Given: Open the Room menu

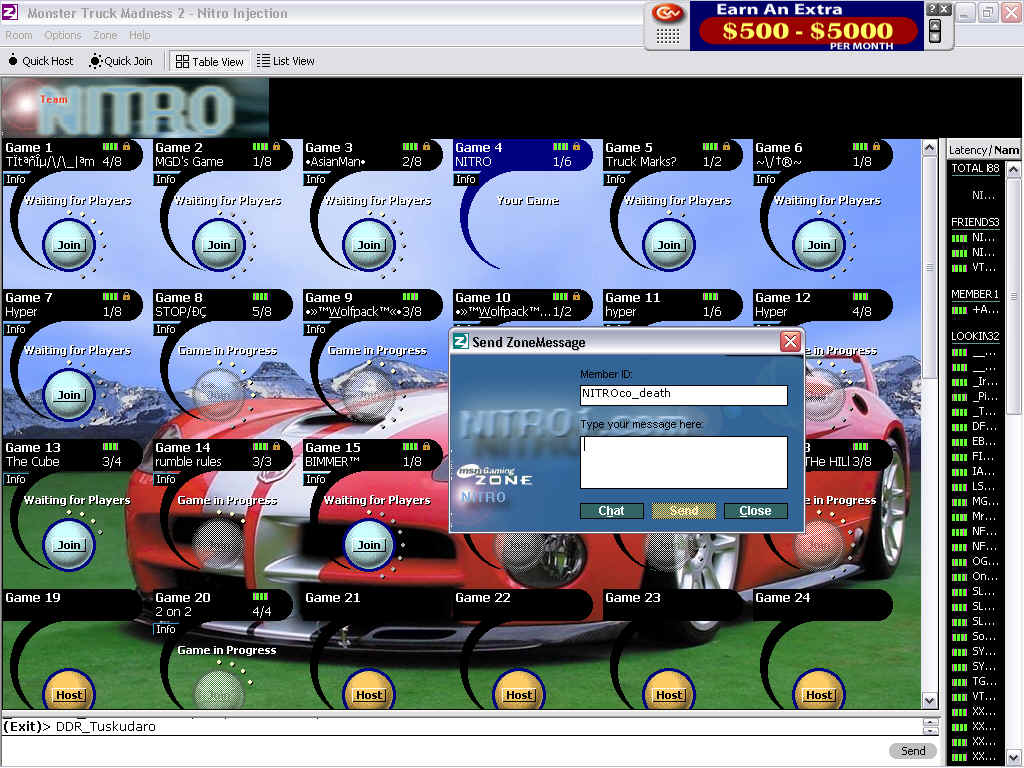Looking at the screenshot, I should [18, 35].
